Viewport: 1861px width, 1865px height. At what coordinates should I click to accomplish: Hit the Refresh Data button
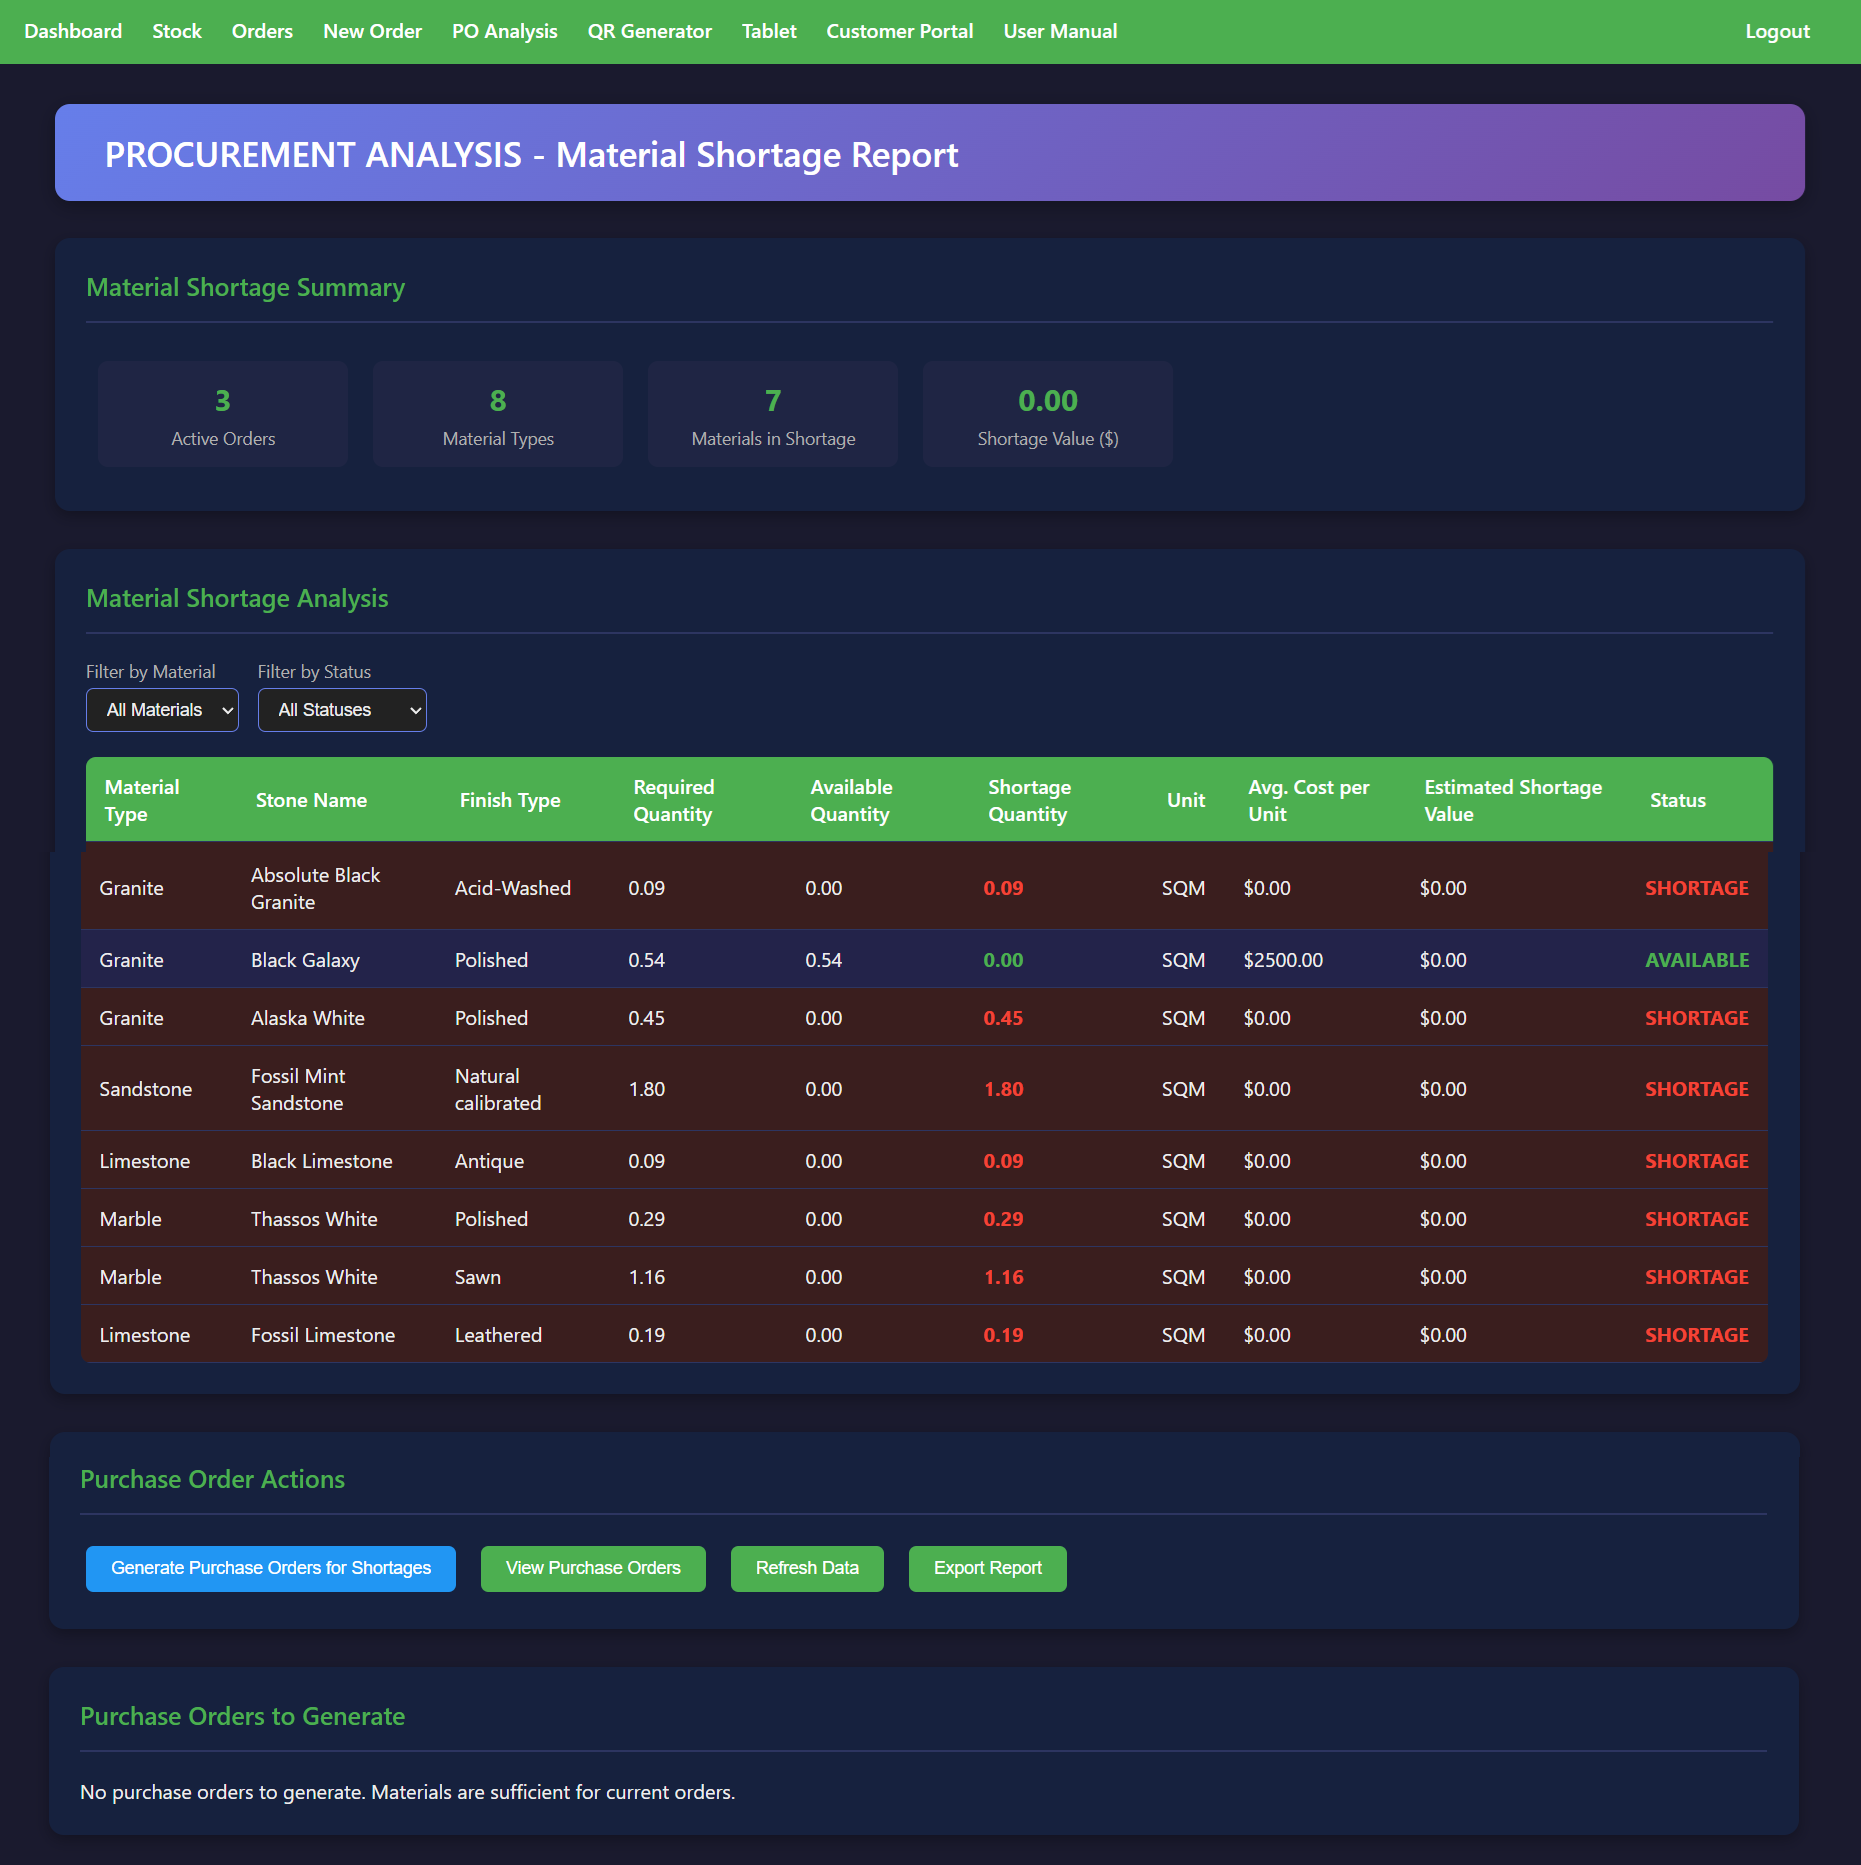[807, 1568]
